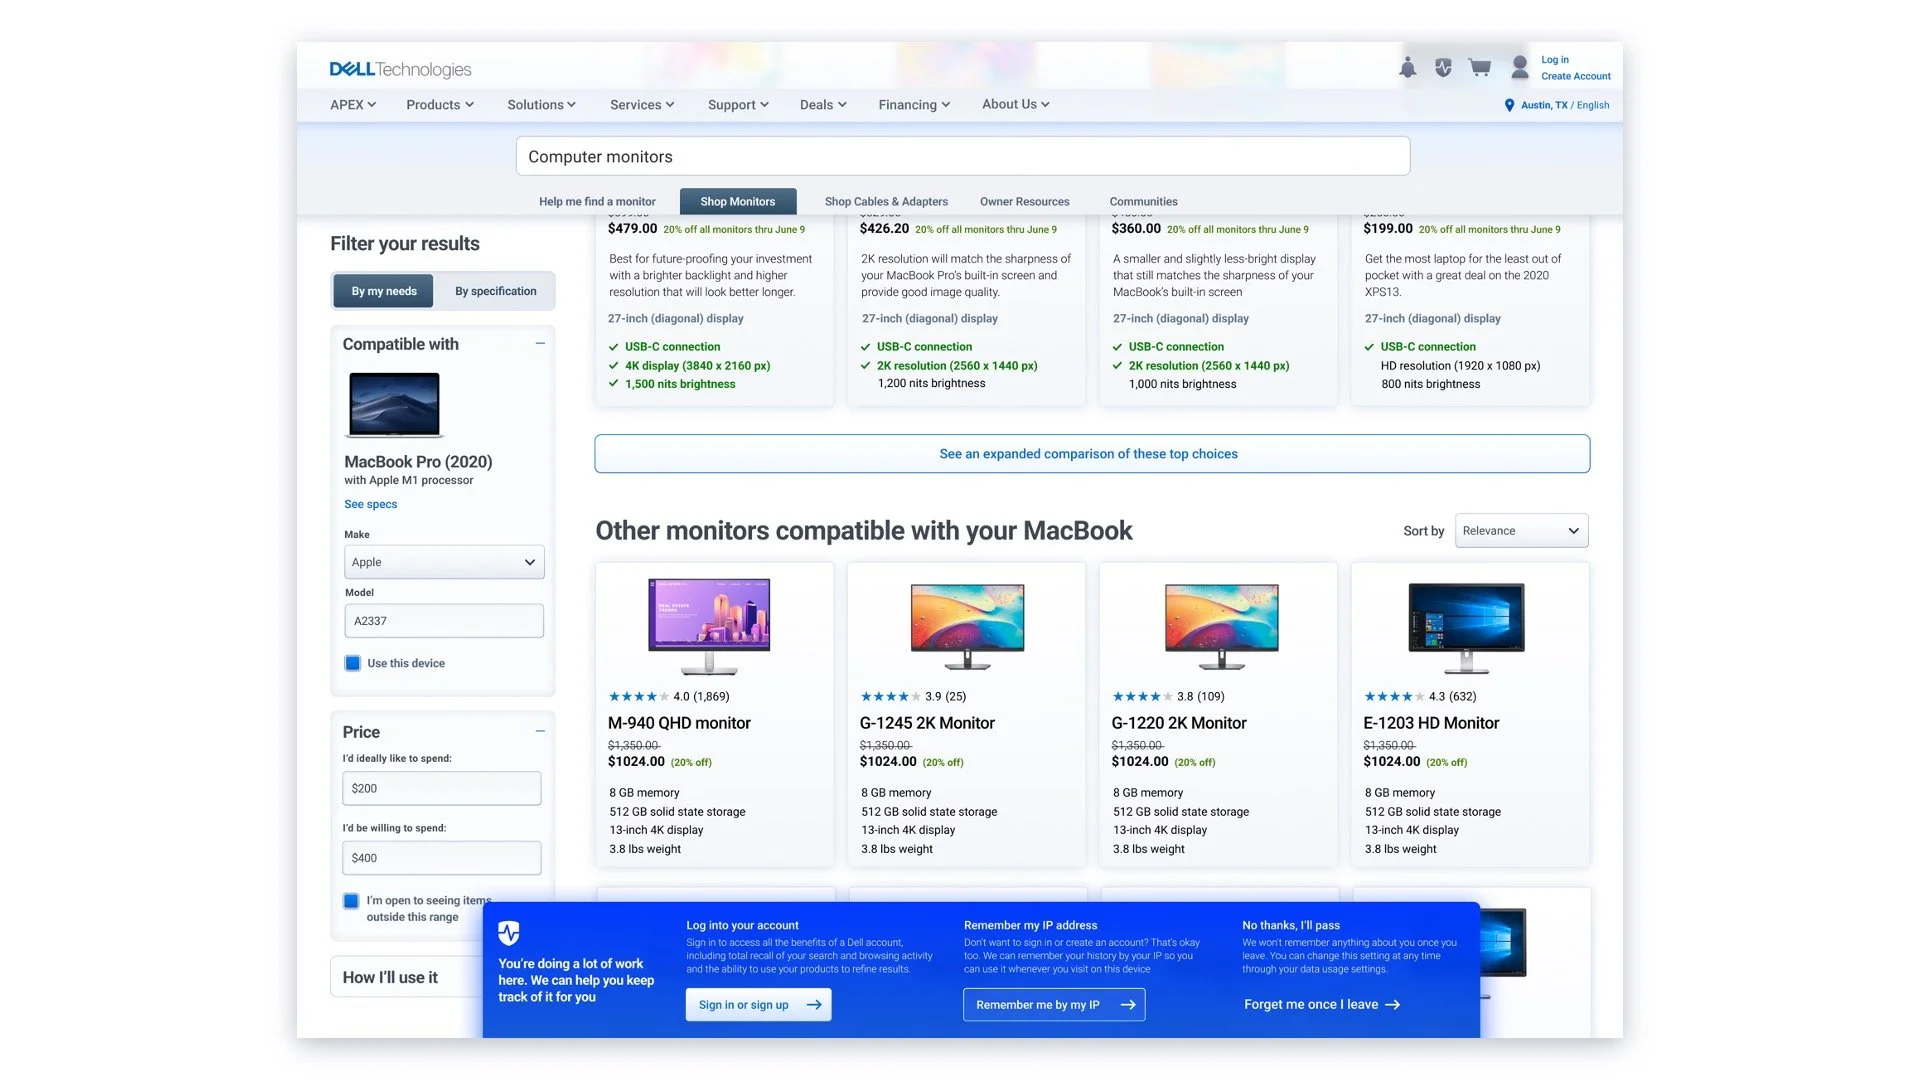Click the user account avatar icon
This screenshot has height=1080, width=1920.
tap(1519, 68)
